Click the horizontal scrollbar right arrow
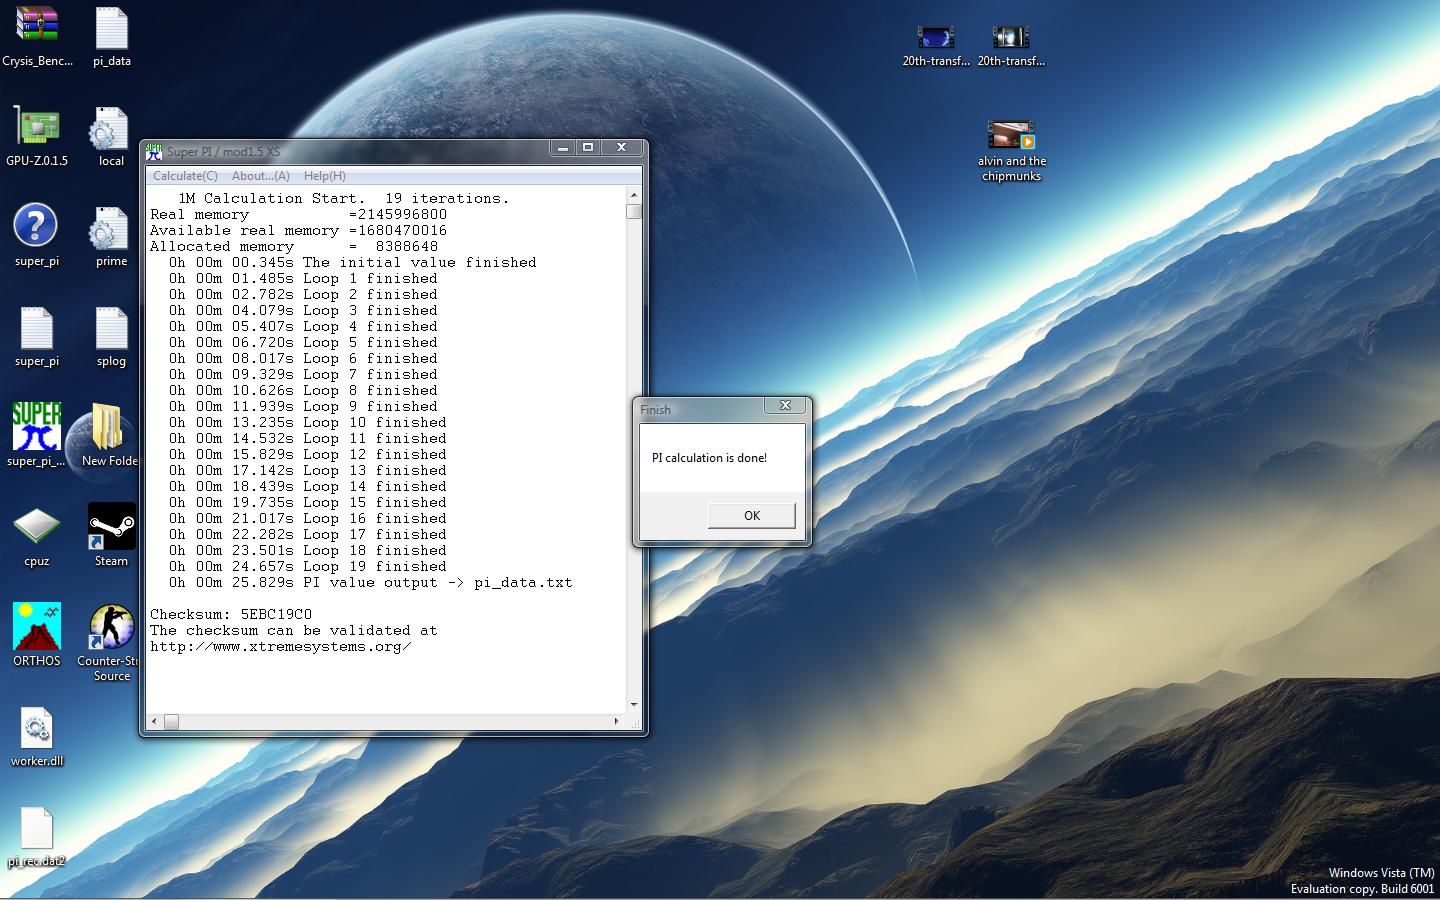Image resolution: width=1440 pixels, height=900 pixels. 616,721
